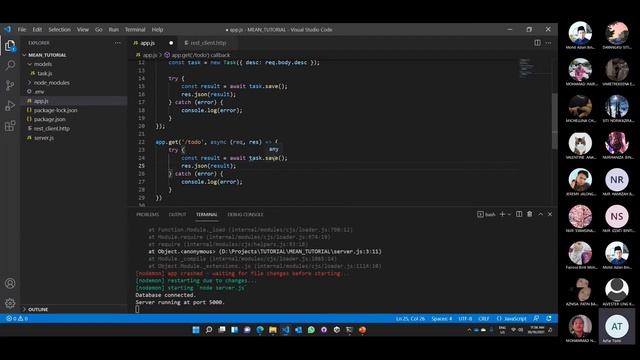Click errors and warnings status indicator
Viewport: 640px width, 360px height.
click(17, 319)
